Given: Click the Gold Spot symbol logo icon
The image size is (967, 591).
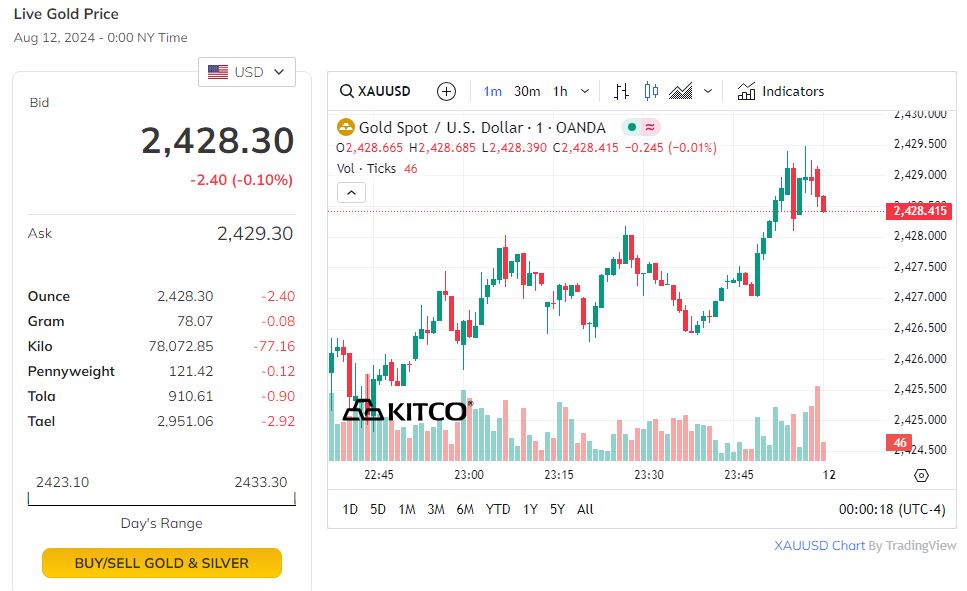Looking at the screenshot, I should pos(346,127).
